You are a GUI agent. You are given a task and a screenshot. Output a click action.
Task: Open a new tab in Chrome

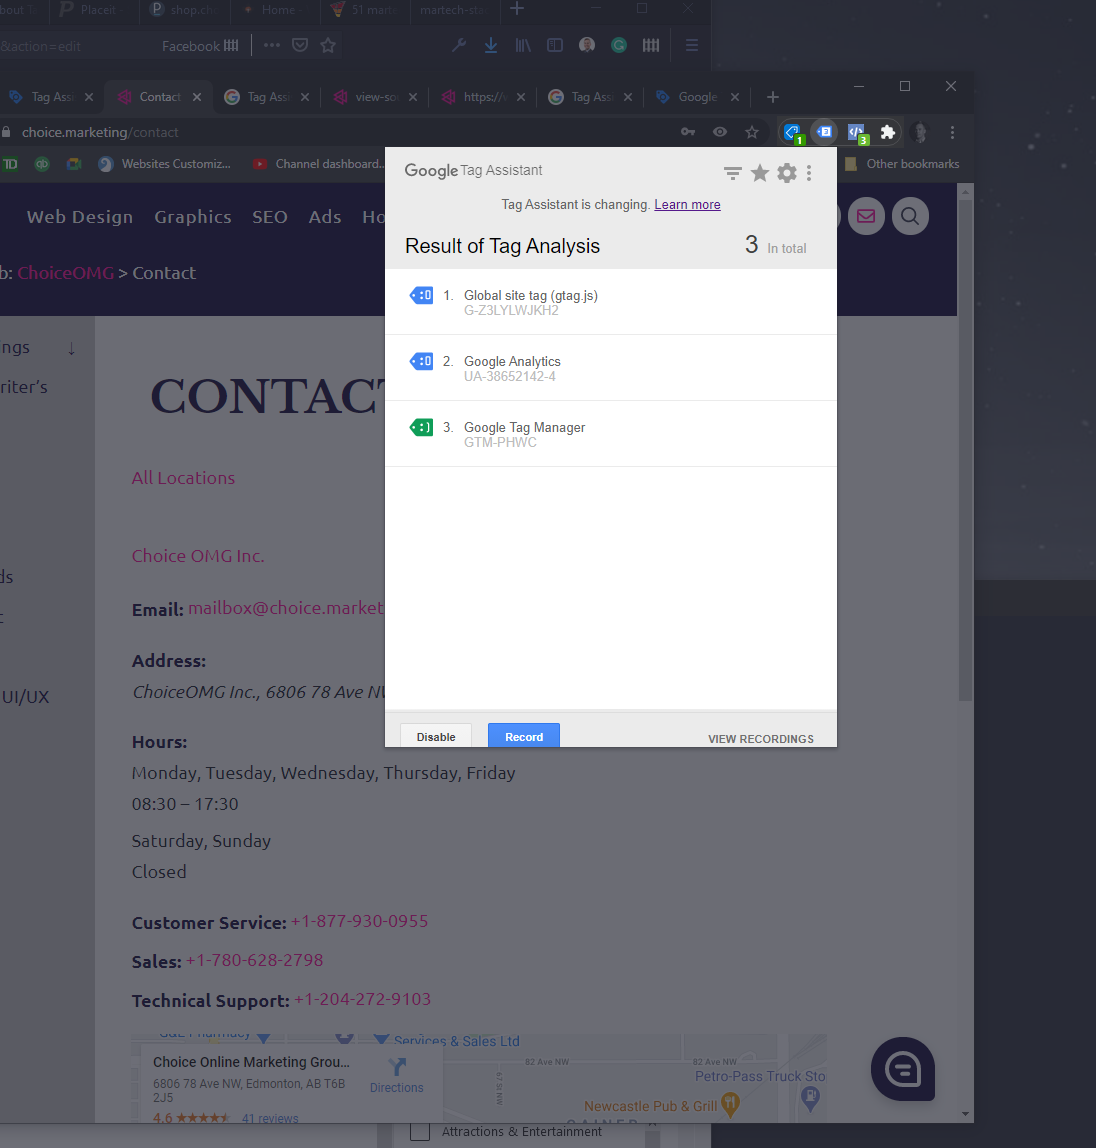[772, 97]
